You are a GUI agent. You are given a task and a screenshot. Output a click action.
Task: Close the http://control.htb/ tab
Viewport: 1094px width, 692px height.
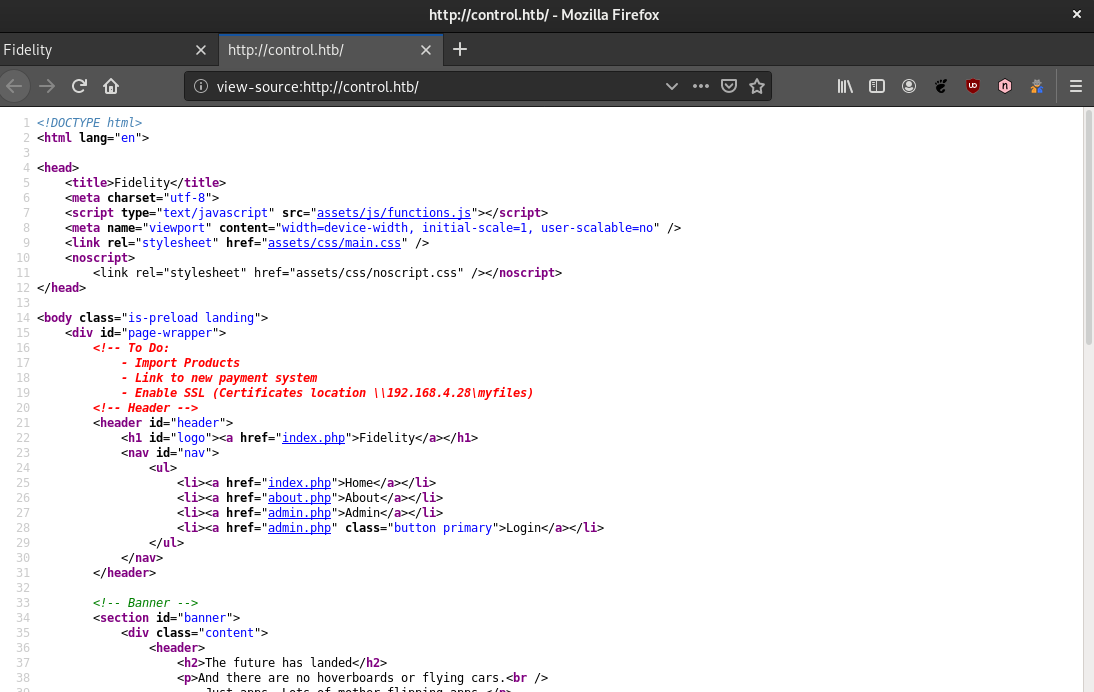click(426, 50)
